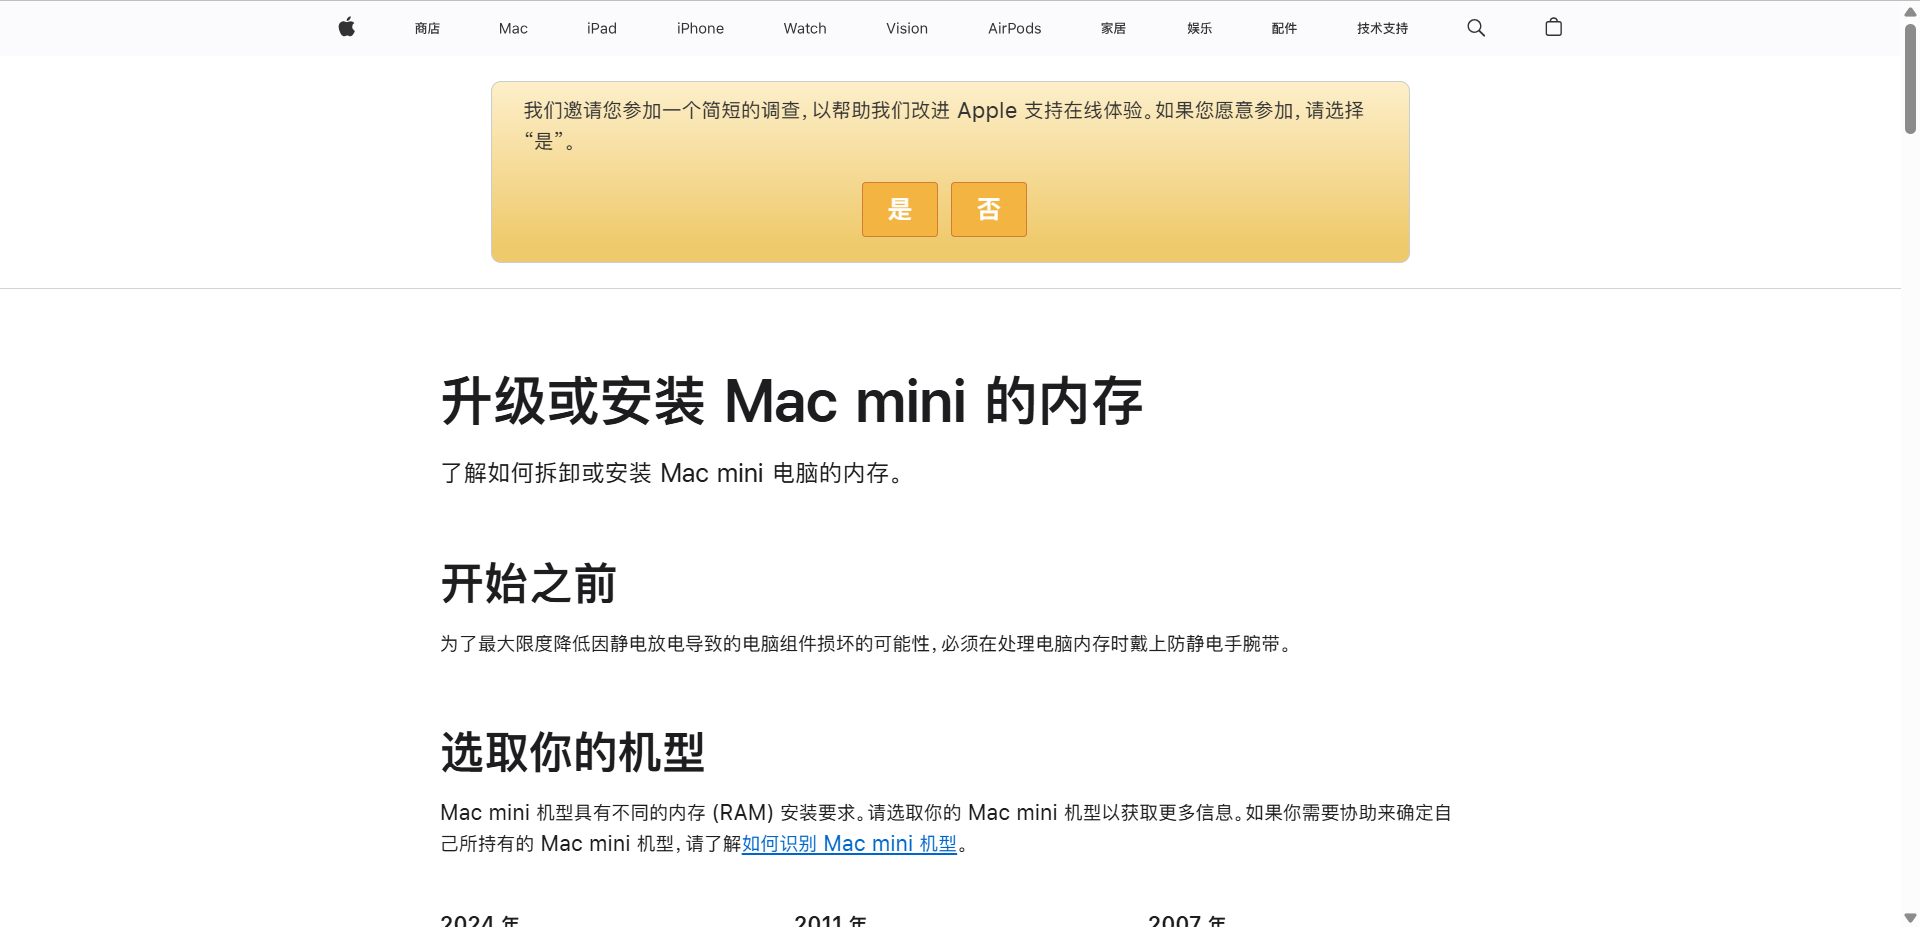This screenshot has height=927, width=1920.
Task: Click the anti-static wrist strap paragraph
Action: (868, 644)
